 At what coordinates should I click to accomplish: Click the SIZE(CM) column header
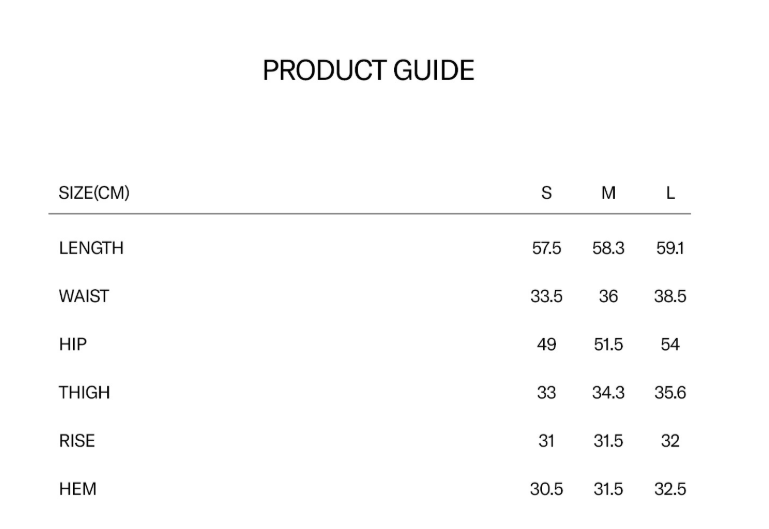coord(94,193)
